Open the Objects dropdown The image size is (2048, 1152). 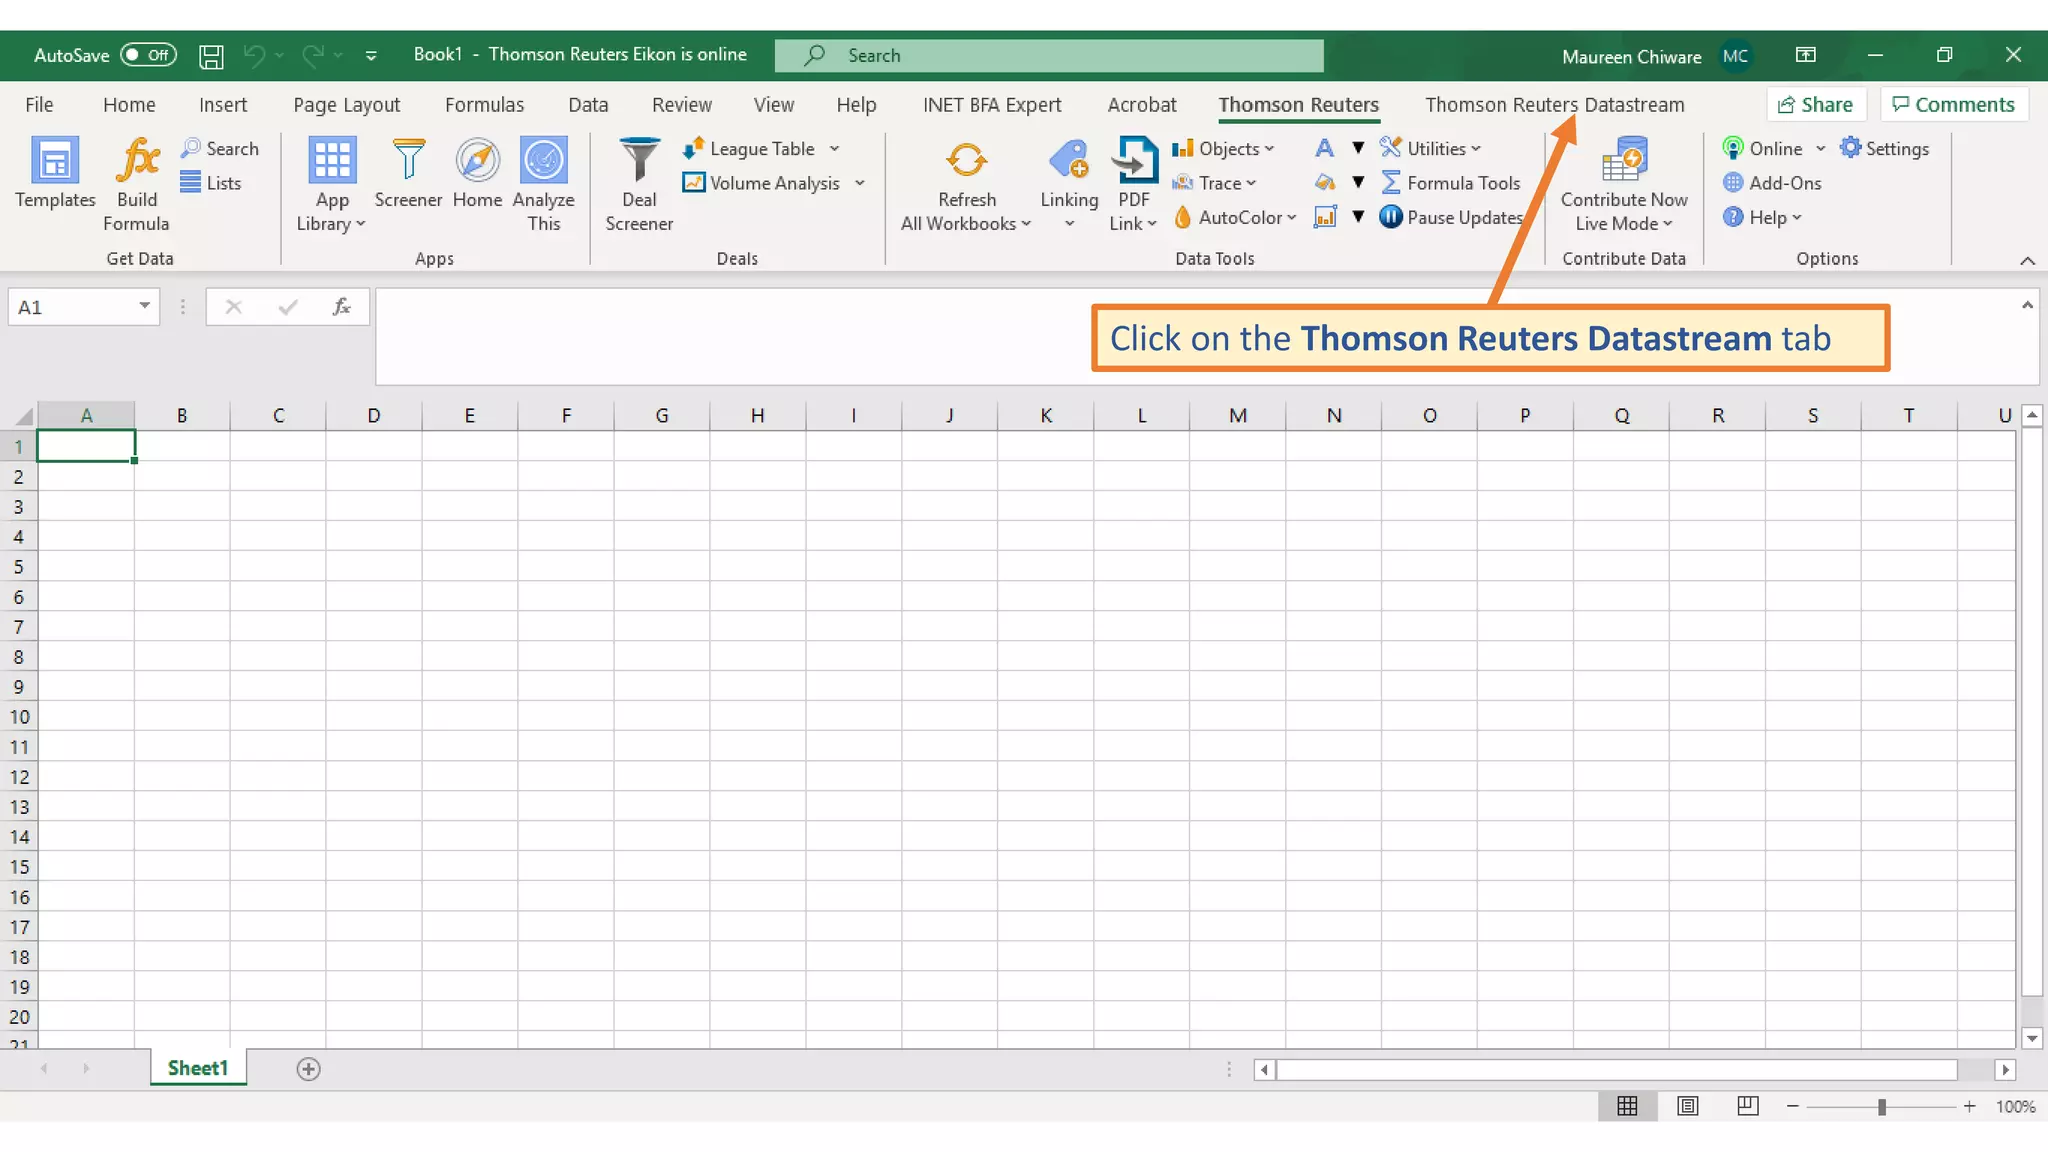coord(1224,148)
